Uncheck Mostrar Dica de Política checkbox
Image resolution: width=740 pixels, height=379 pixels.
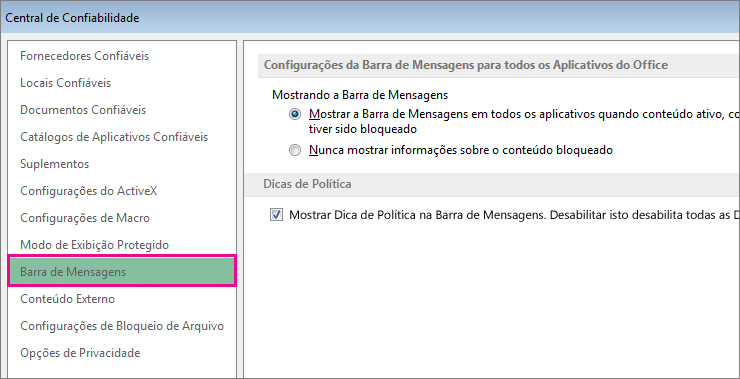[x=276, y=215]
